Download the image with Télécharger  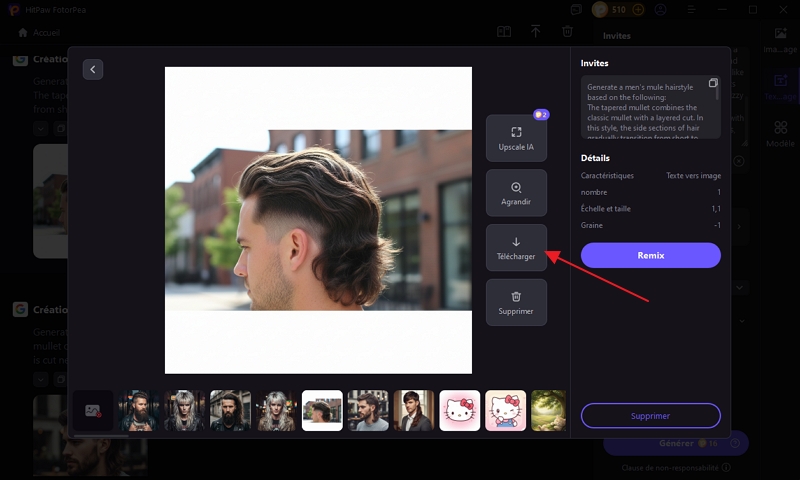coord(516,248)
